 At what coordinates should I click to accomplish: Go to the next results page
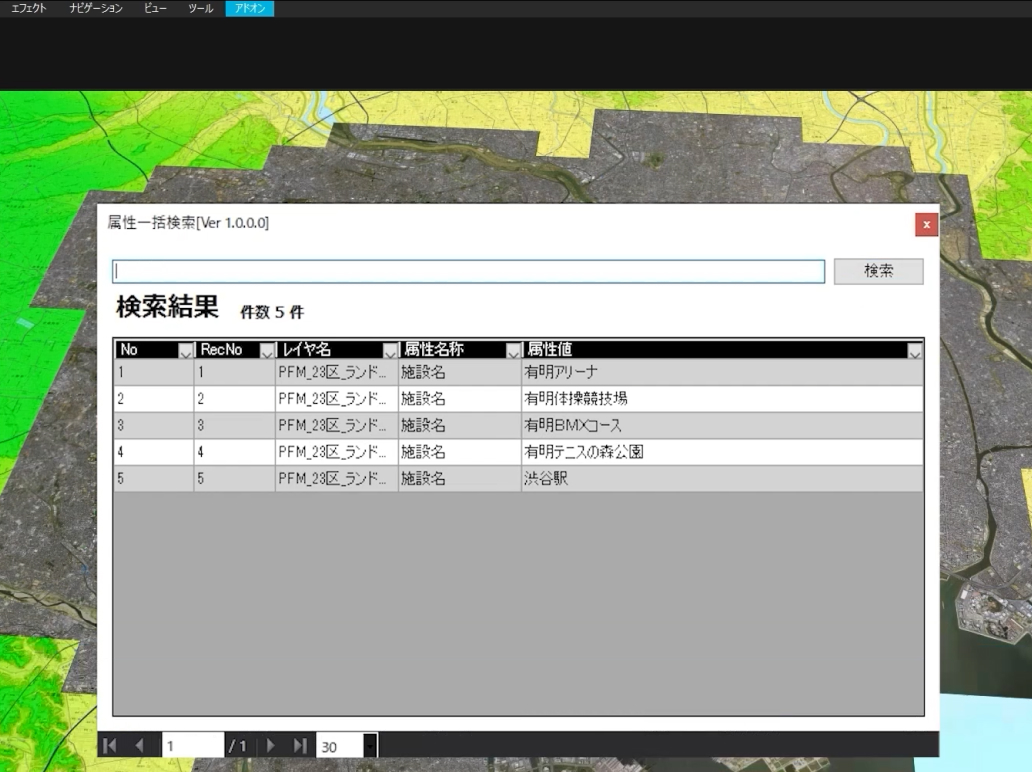point(271,743)
